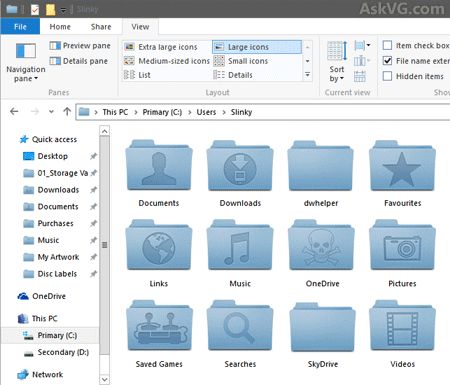Image resolution: width=450 pixels, height=385 pixels.
Task: Open the OneDrive skull folder
Action: [321, 245]
